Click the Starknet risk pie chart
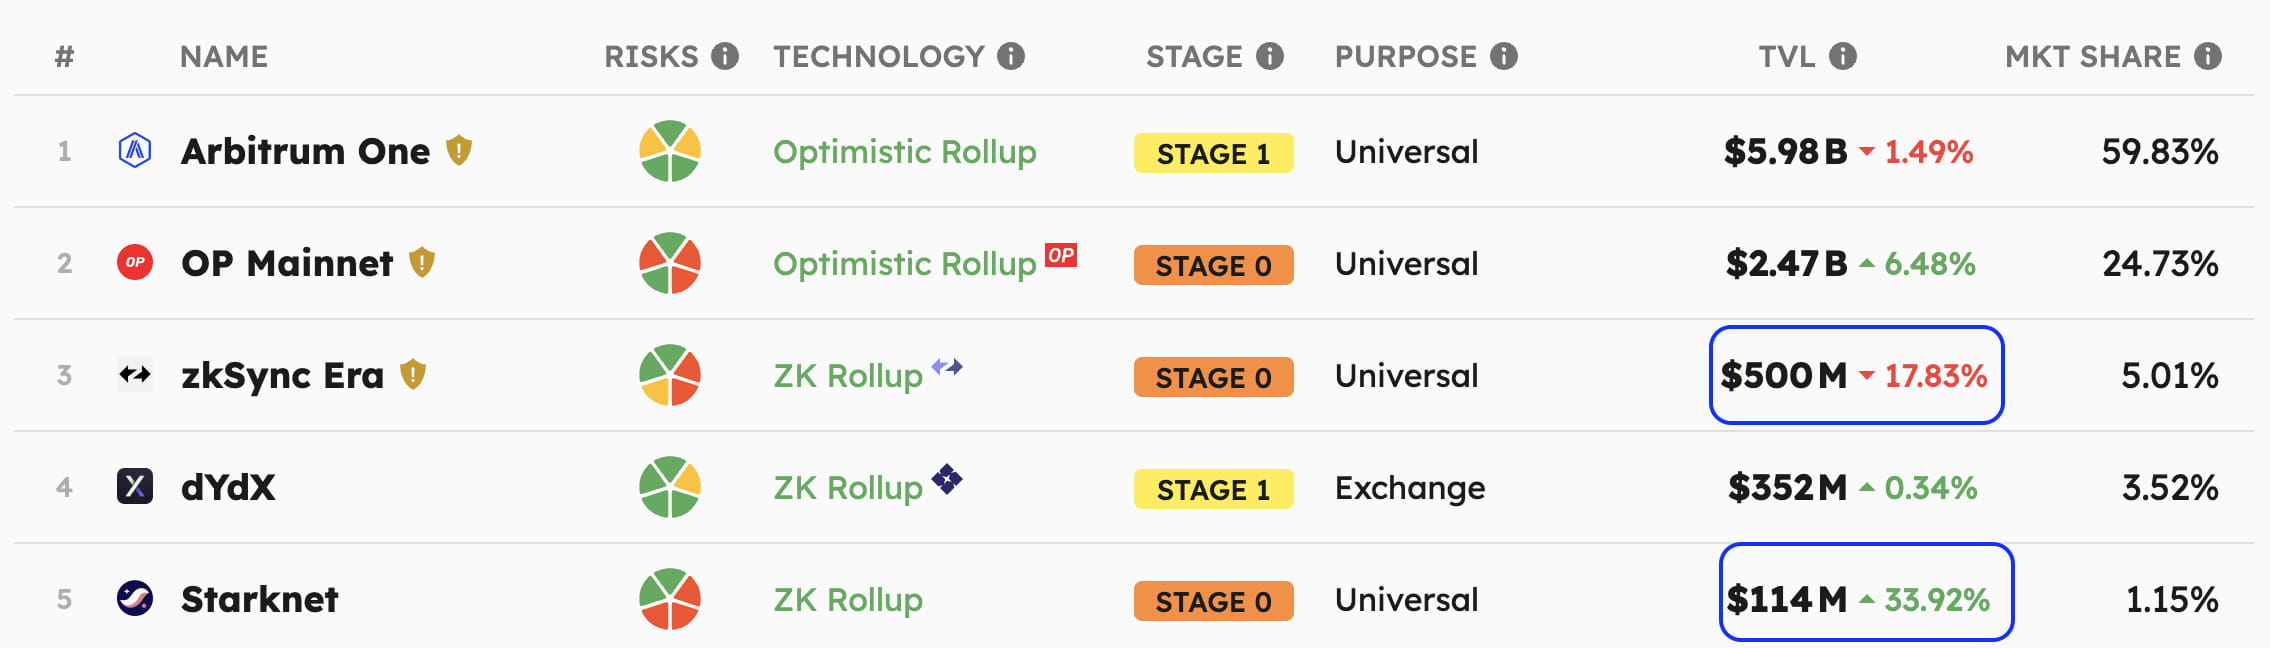Screen dimensions: 2270x648 pos(670,599)
